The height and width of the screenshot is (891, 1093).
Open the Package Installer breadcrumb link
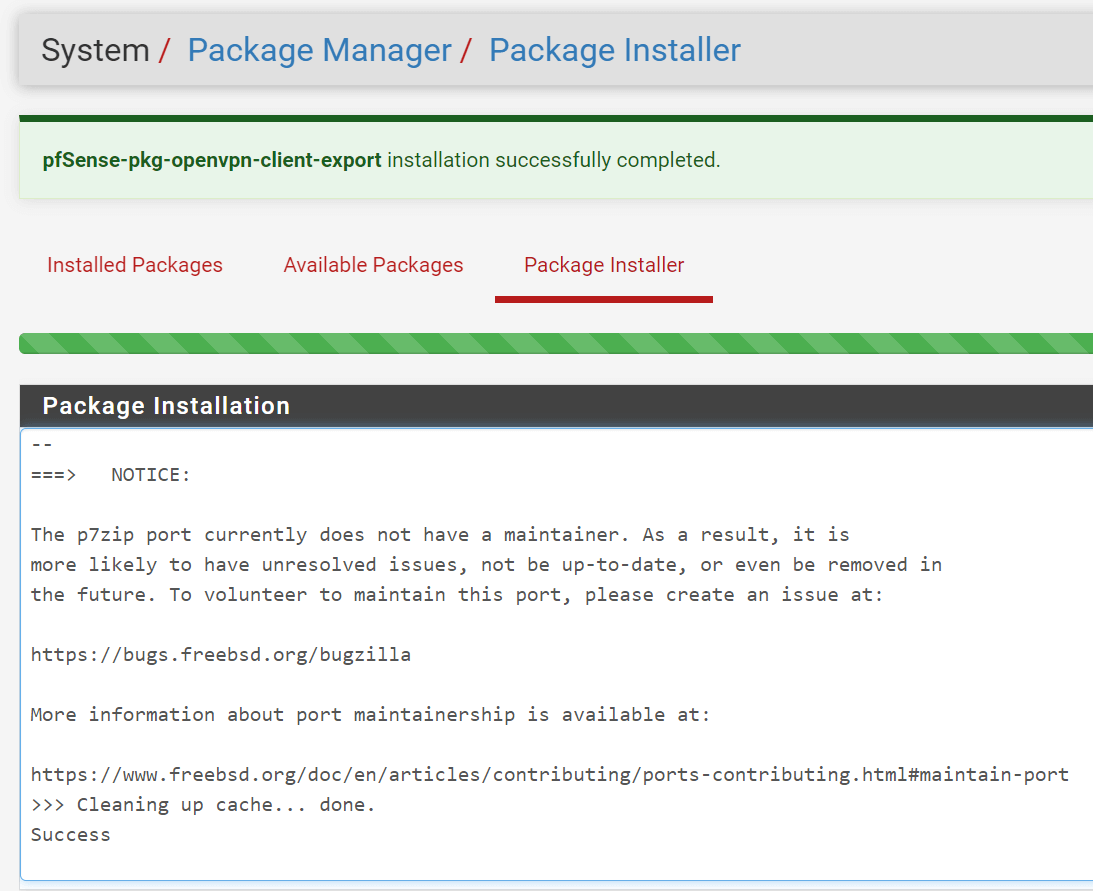pos(614,49)
